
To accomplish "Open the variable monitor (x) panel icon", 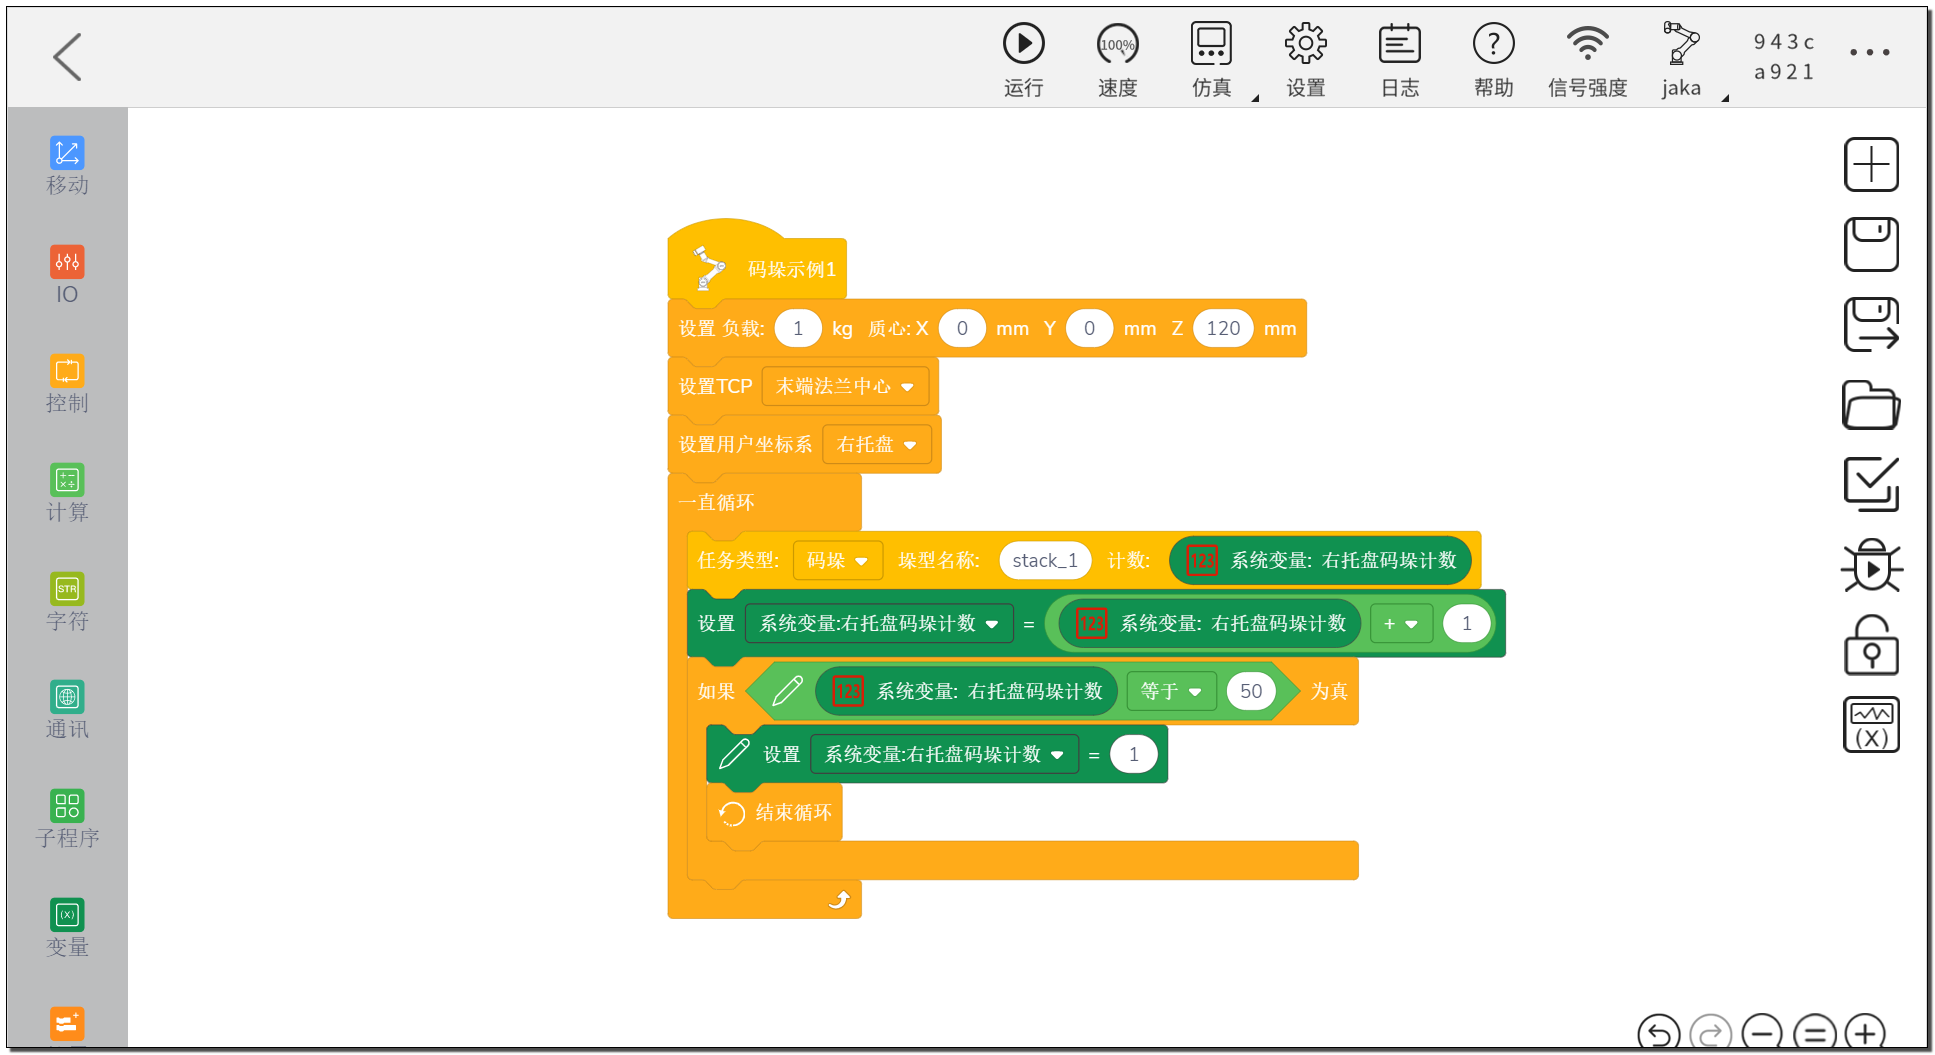I will [1871, 725].
